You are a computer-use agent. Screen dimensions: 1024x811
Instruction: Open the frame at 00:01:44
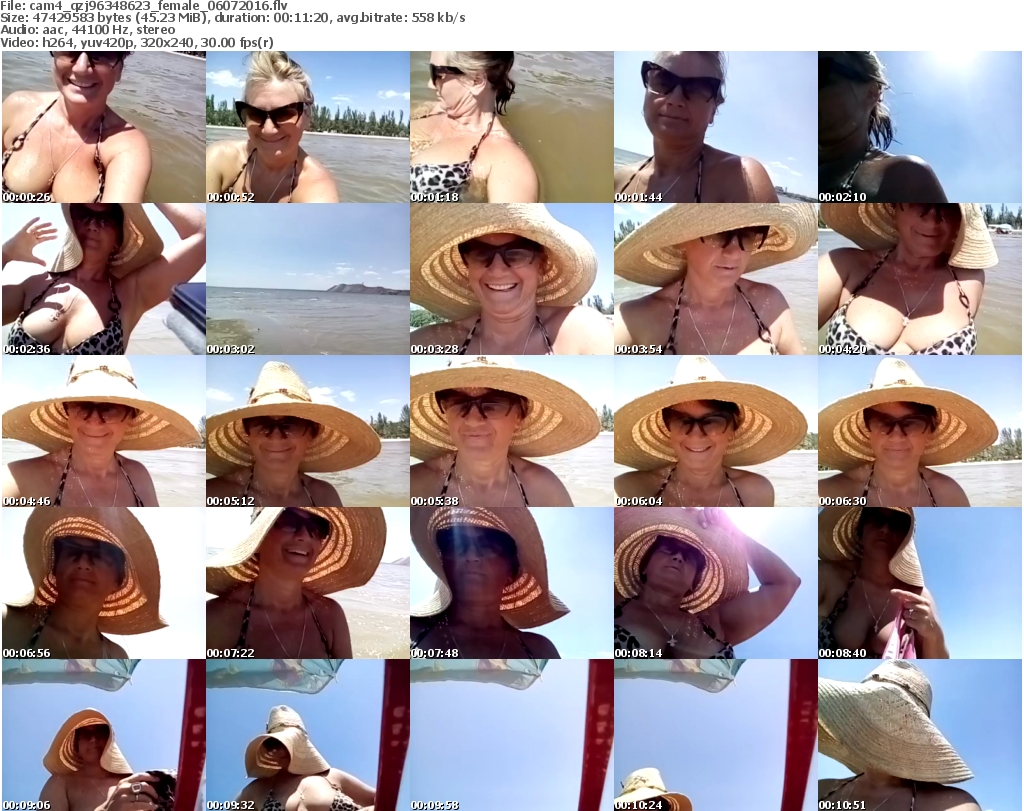715,127
